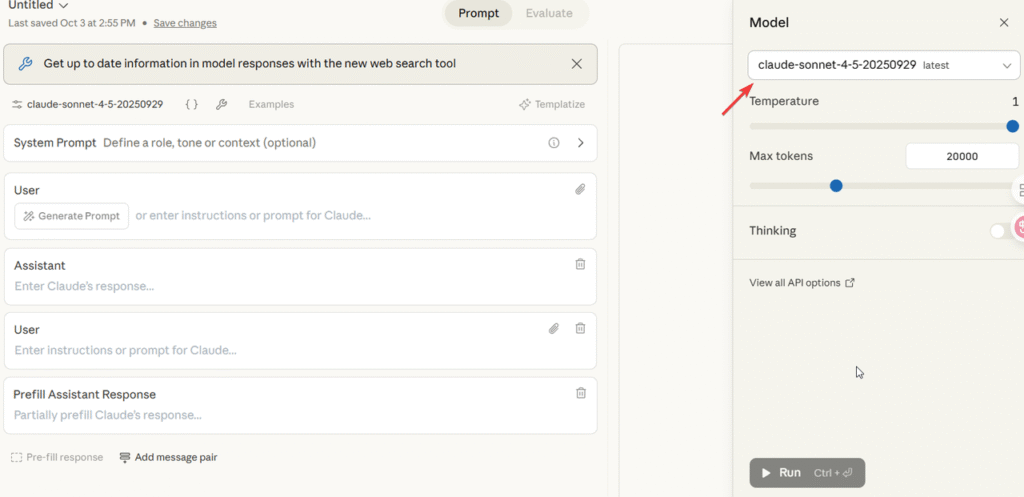Enable the Pre-fill response option
The height and width of the screenshot is (497, 1024).
(x=57, y=457)
